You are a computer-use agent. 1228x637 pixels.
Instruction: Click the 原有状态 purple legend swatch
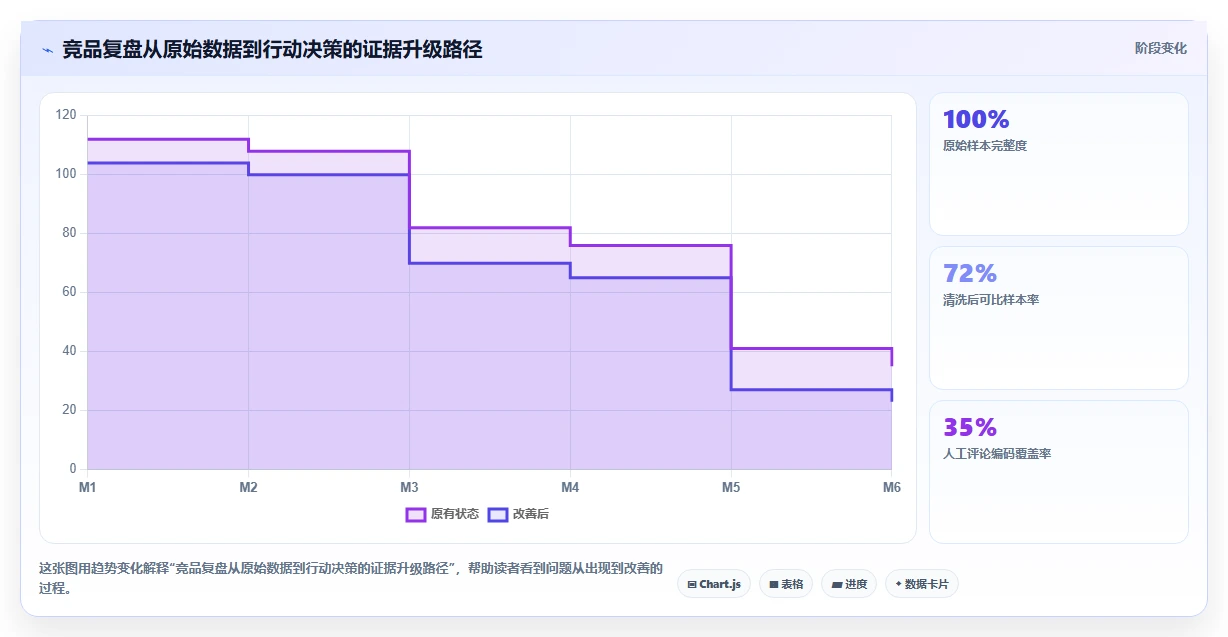click(x=416, y=514)
